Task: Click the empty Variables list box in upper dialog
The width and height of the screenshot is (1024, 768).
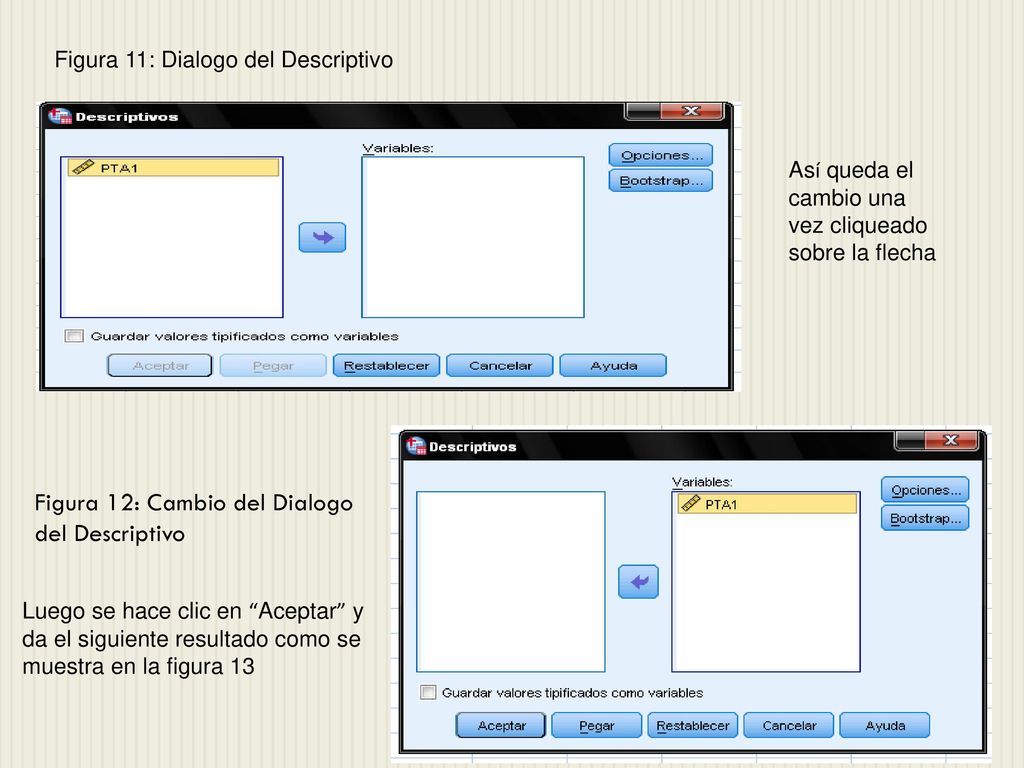Action: click(x=473, y=237)
